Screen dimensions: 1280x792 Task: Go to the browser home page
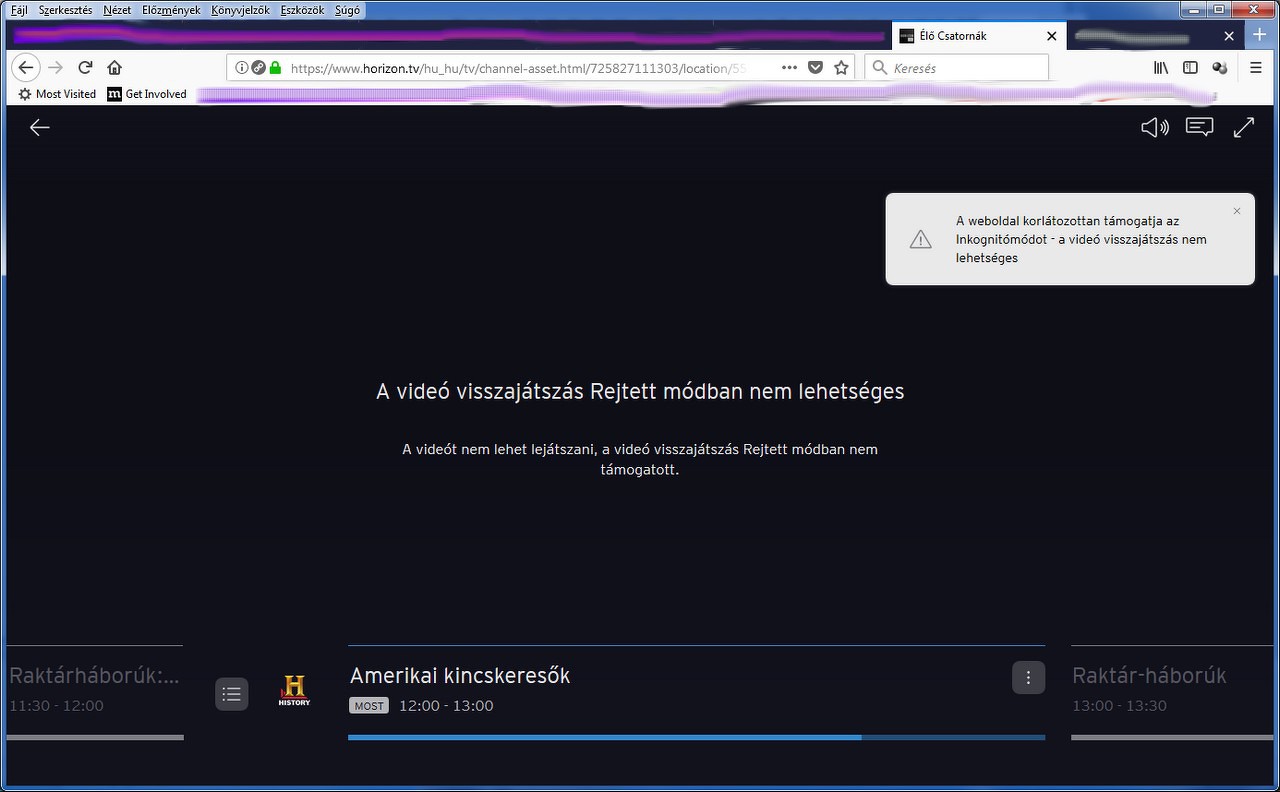[x=114, y=67]
